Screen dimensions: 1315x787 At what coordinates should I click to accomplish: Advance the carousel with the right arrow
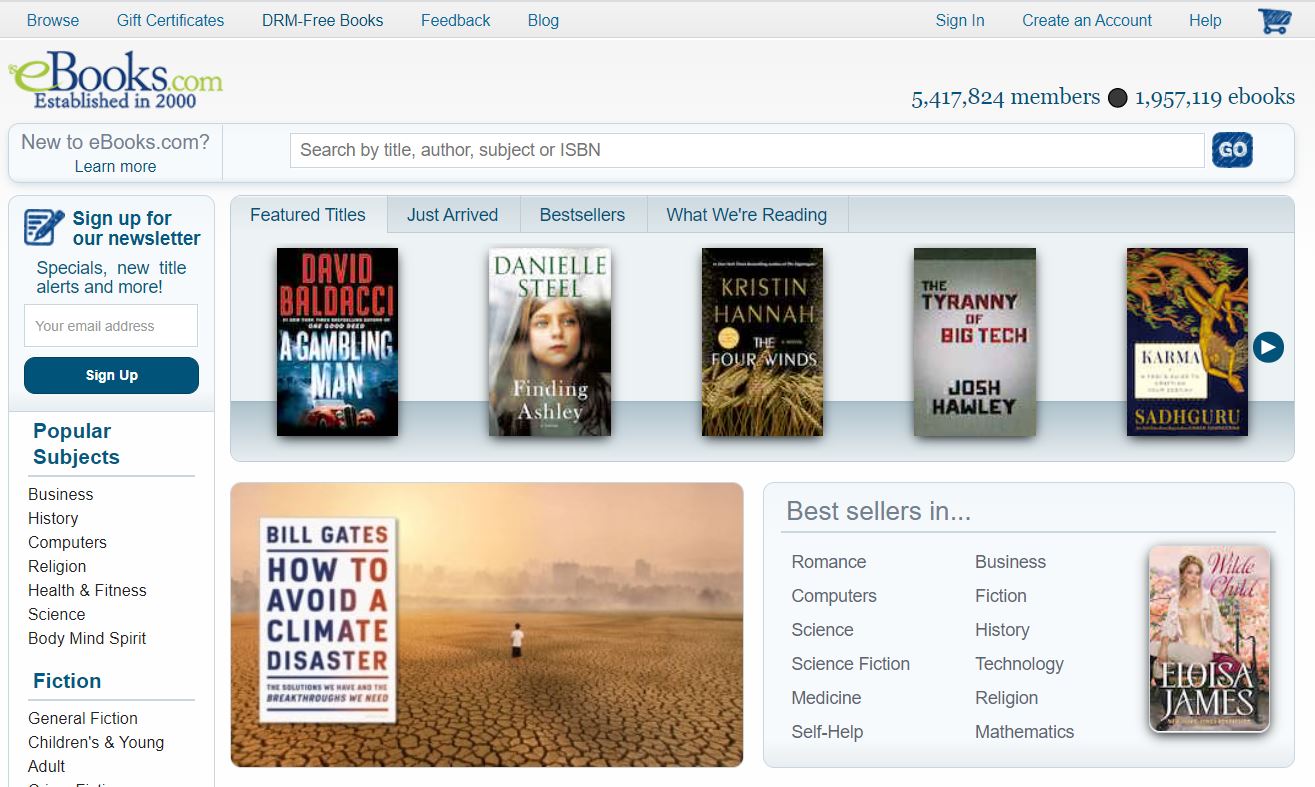pyautogui.click(x=1268, y=347)
